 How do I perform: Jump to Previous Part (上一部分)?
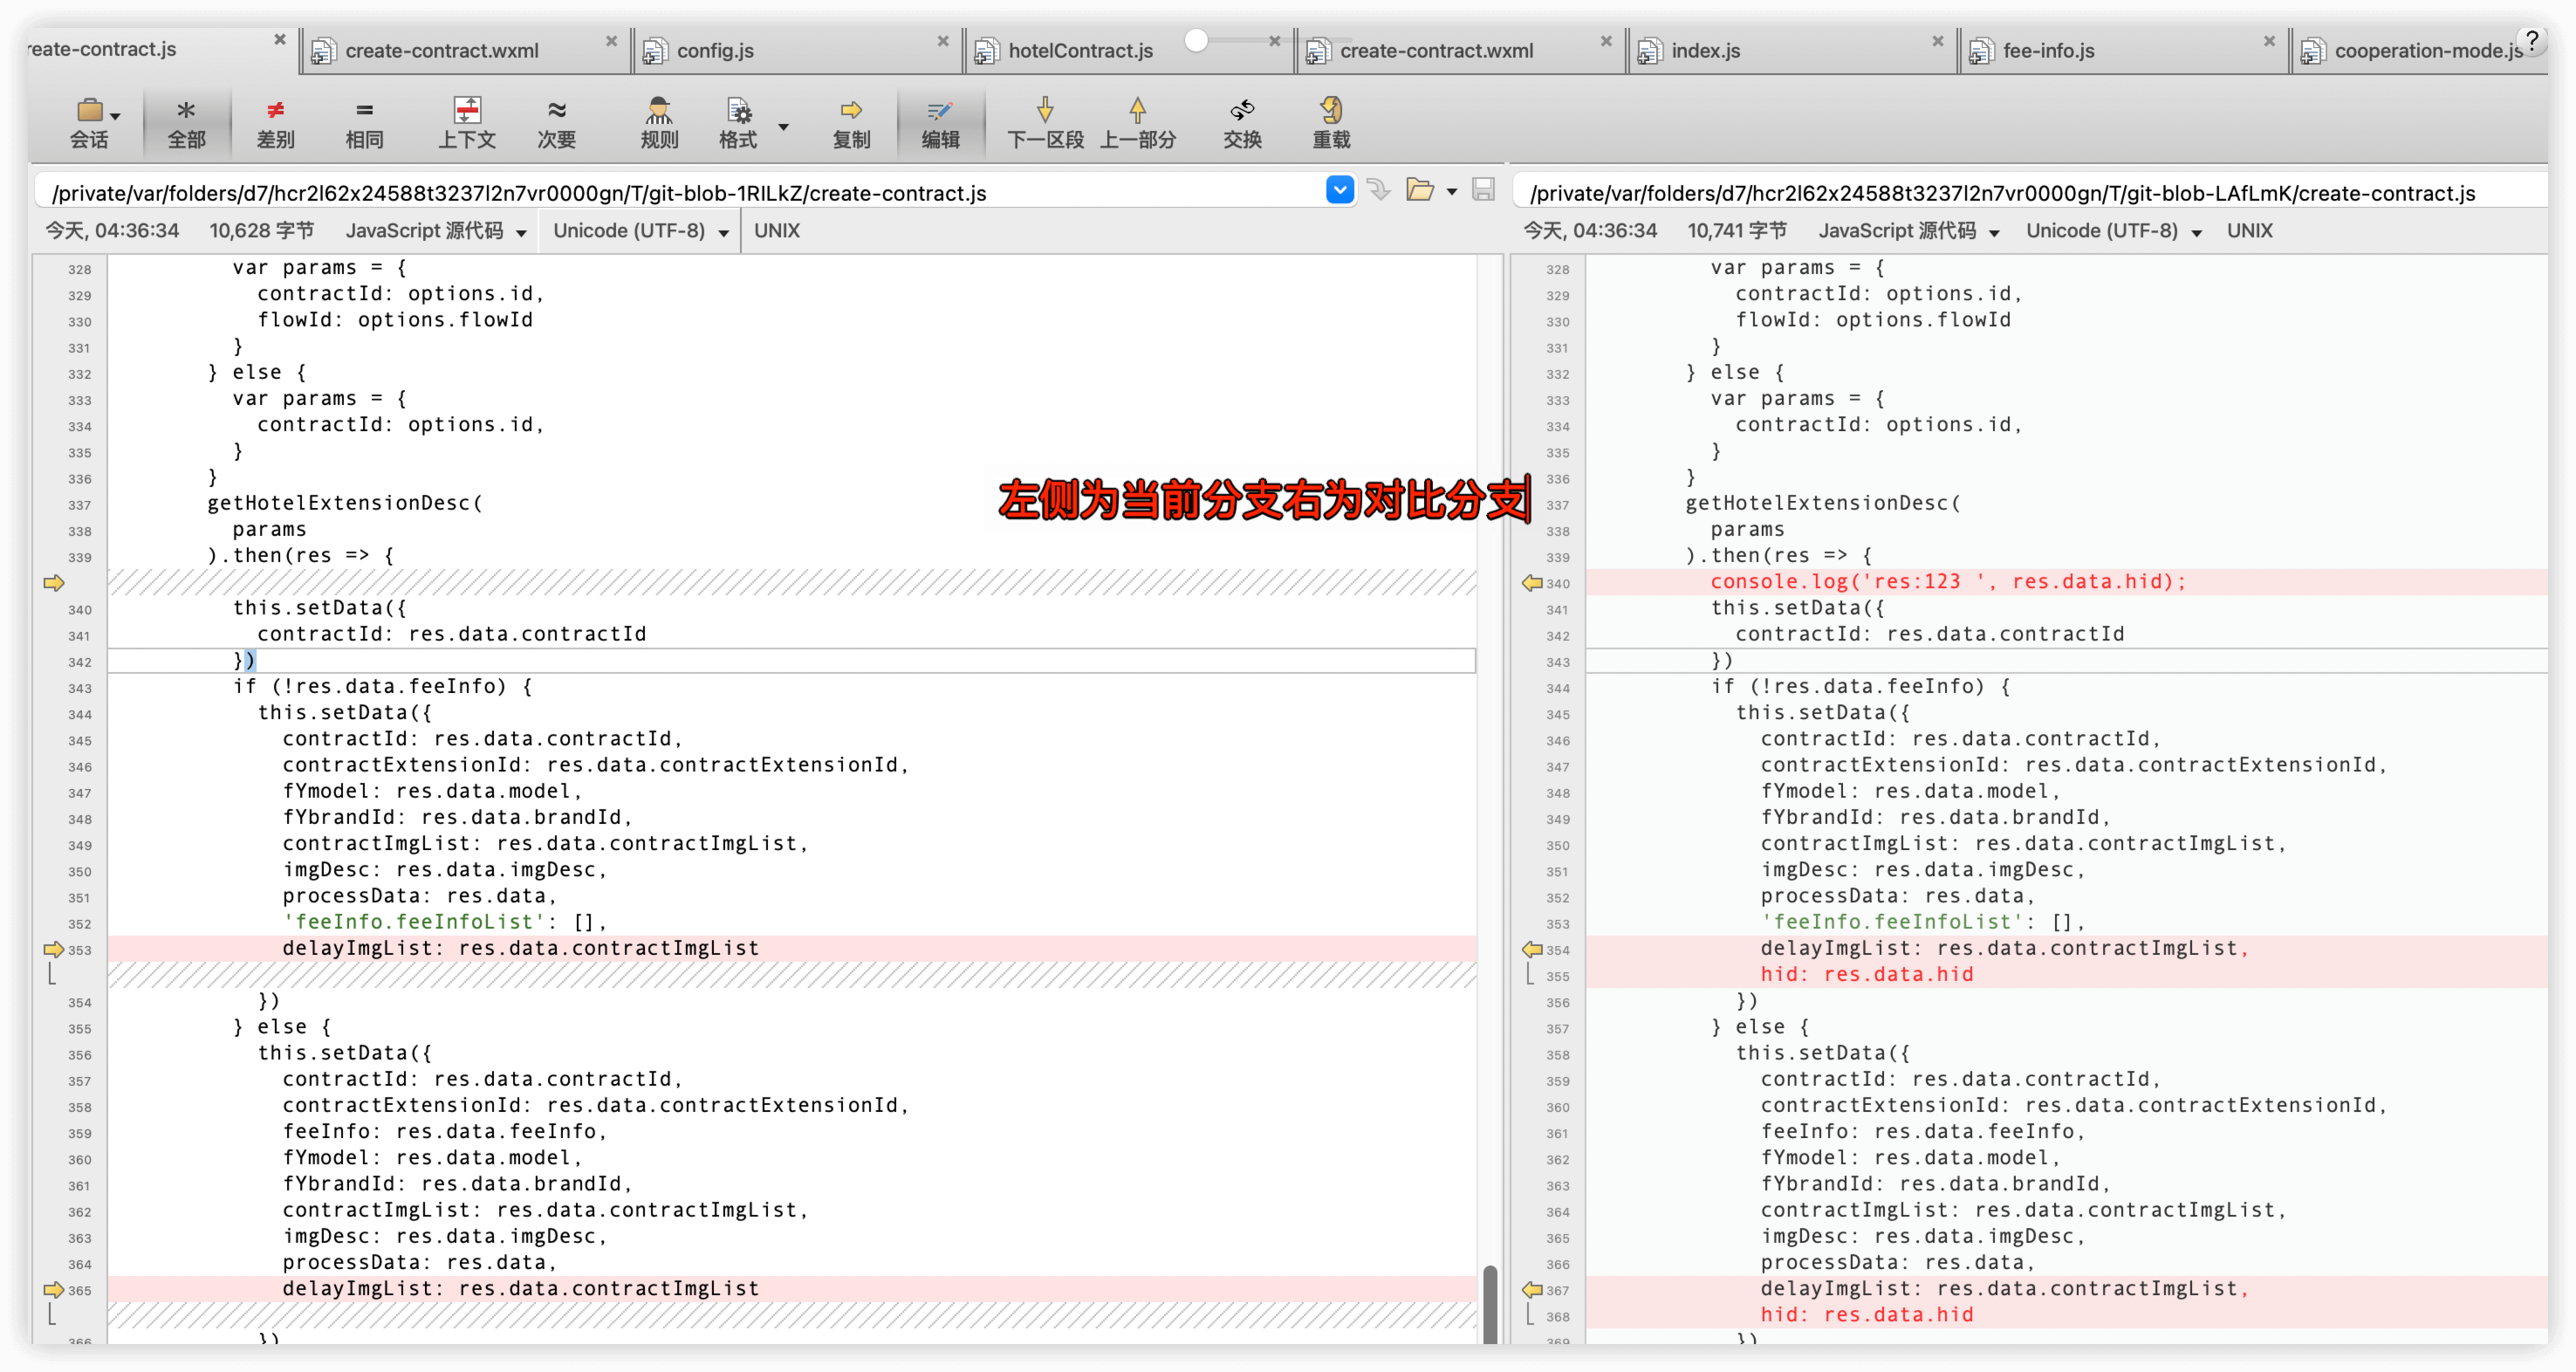1138,123
